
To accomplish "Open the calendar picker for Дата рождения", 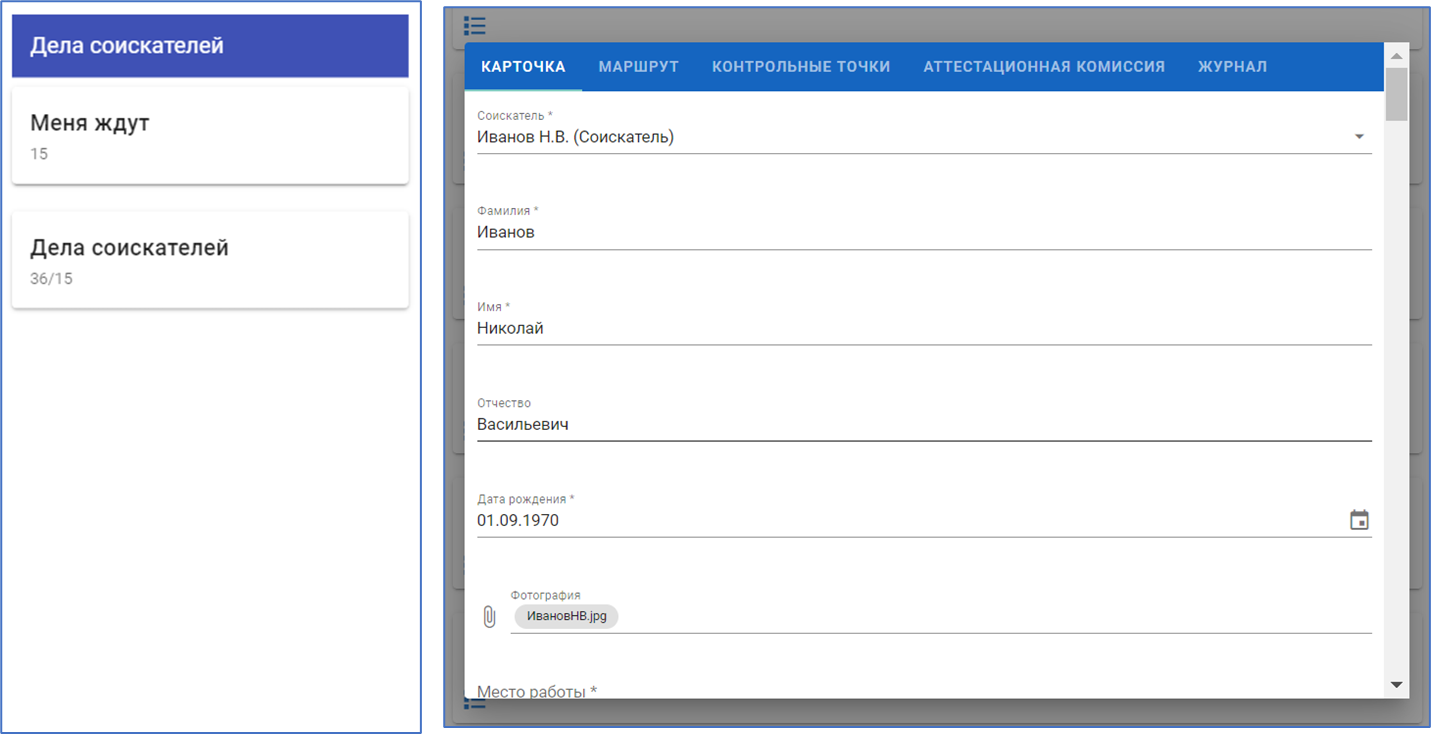I will click(1359, 520).
